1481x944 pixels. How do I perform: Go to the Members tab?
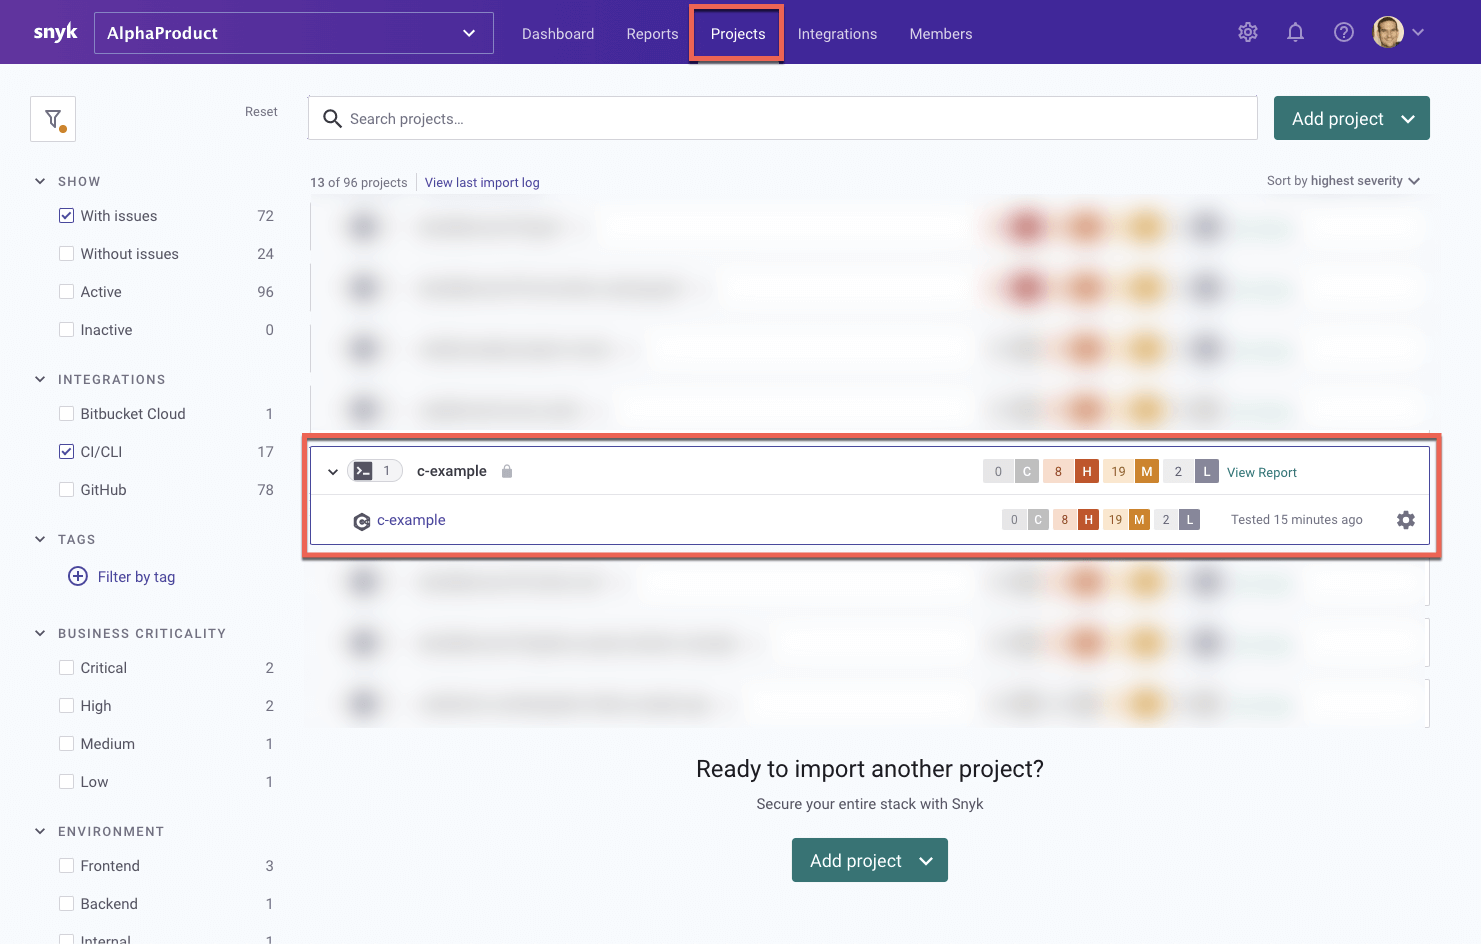(x=941, y=34)
